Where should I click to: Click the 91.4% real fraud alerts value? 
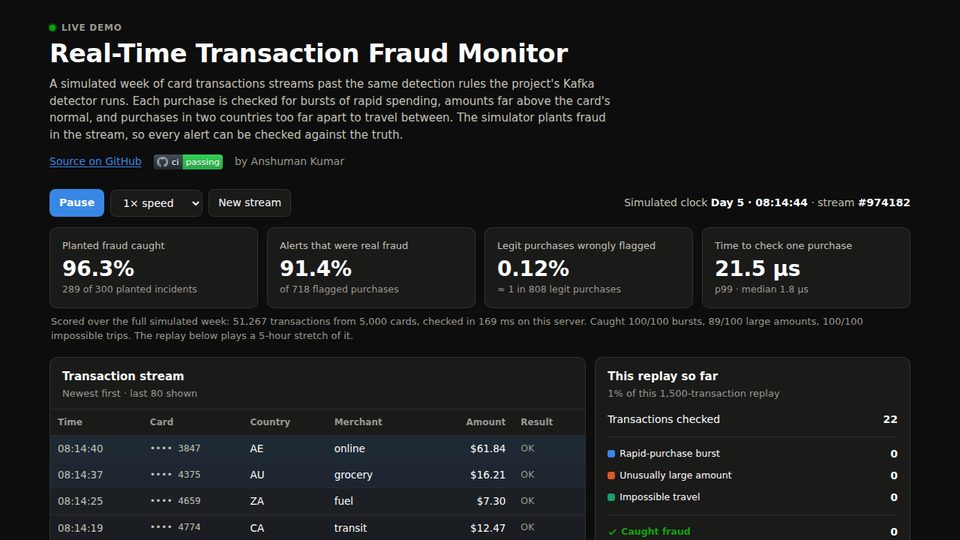(315, 269)
